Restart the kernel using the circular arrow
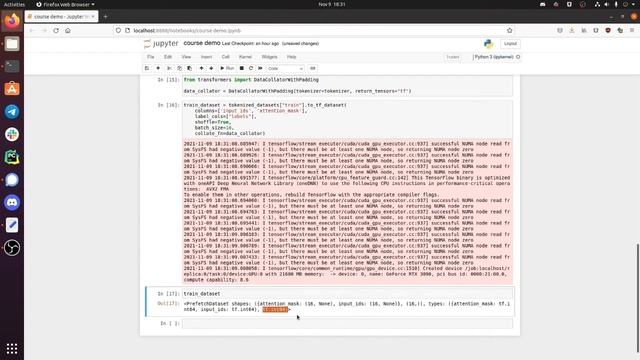640x360 pixels. tap(251, 68)
